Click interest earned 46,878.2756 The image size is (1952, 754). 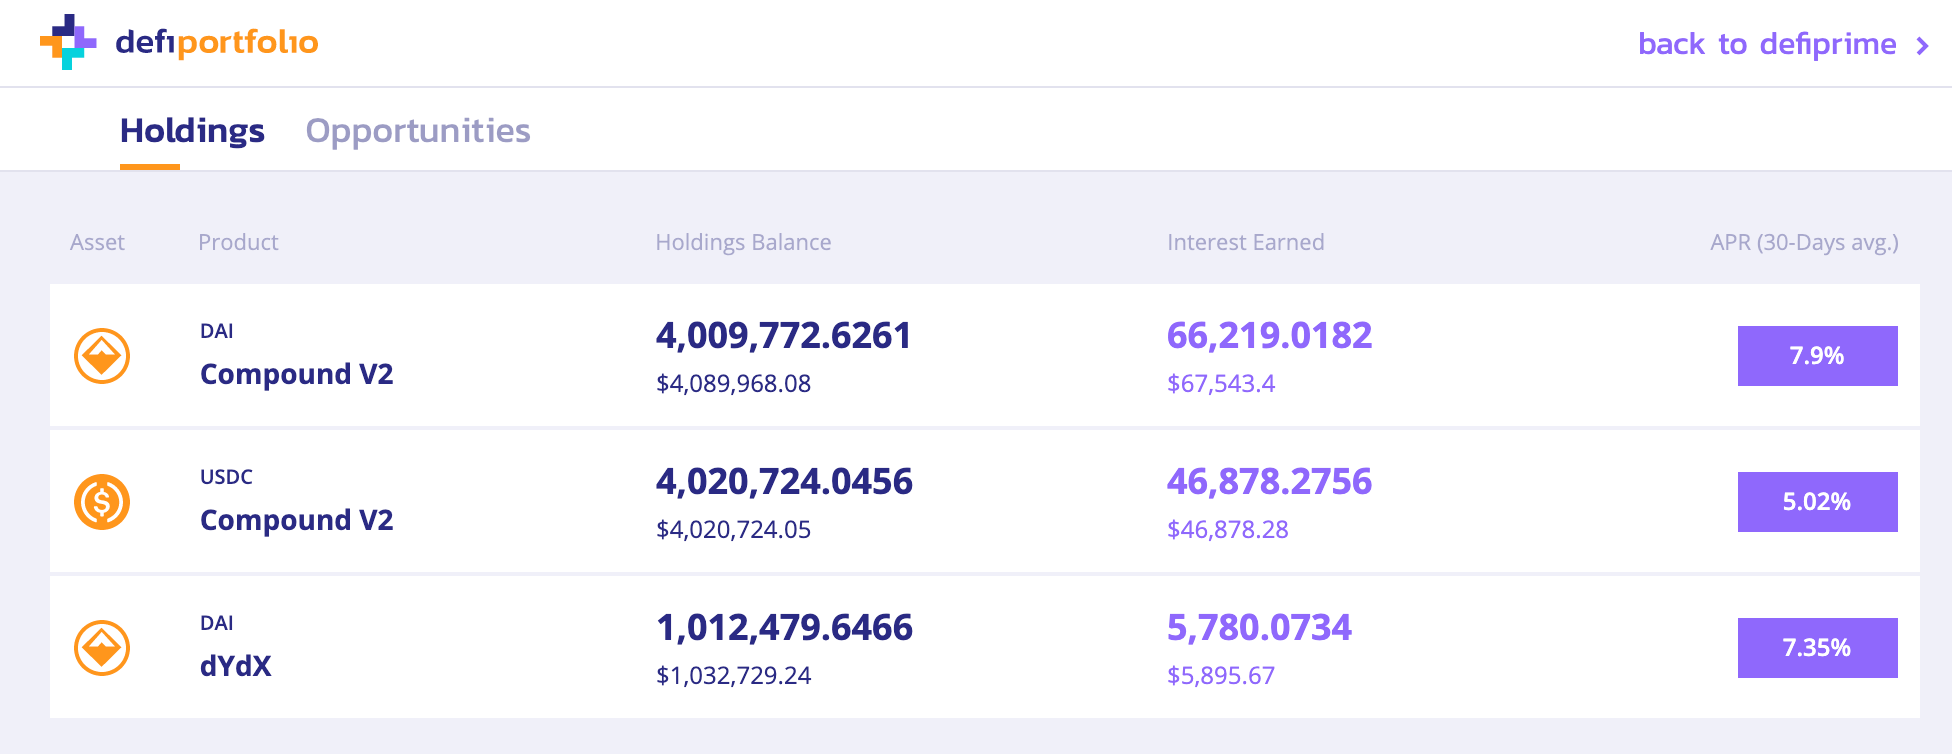(1270, 482)
